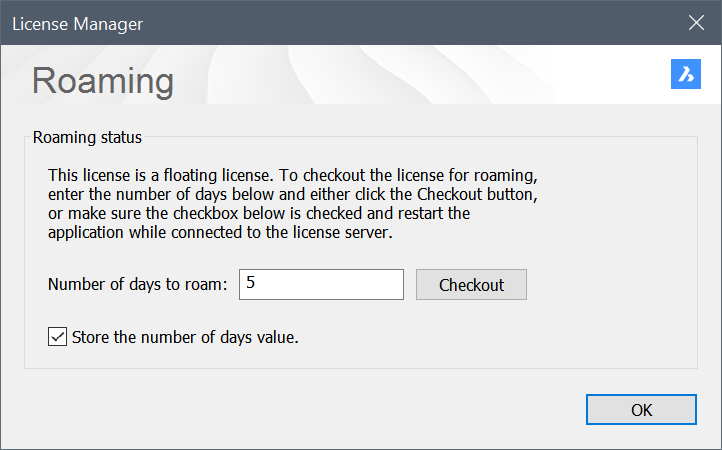Confirm the dialog with OK
The height and width of the screenshot is (450, 722).
pos(641,409)
